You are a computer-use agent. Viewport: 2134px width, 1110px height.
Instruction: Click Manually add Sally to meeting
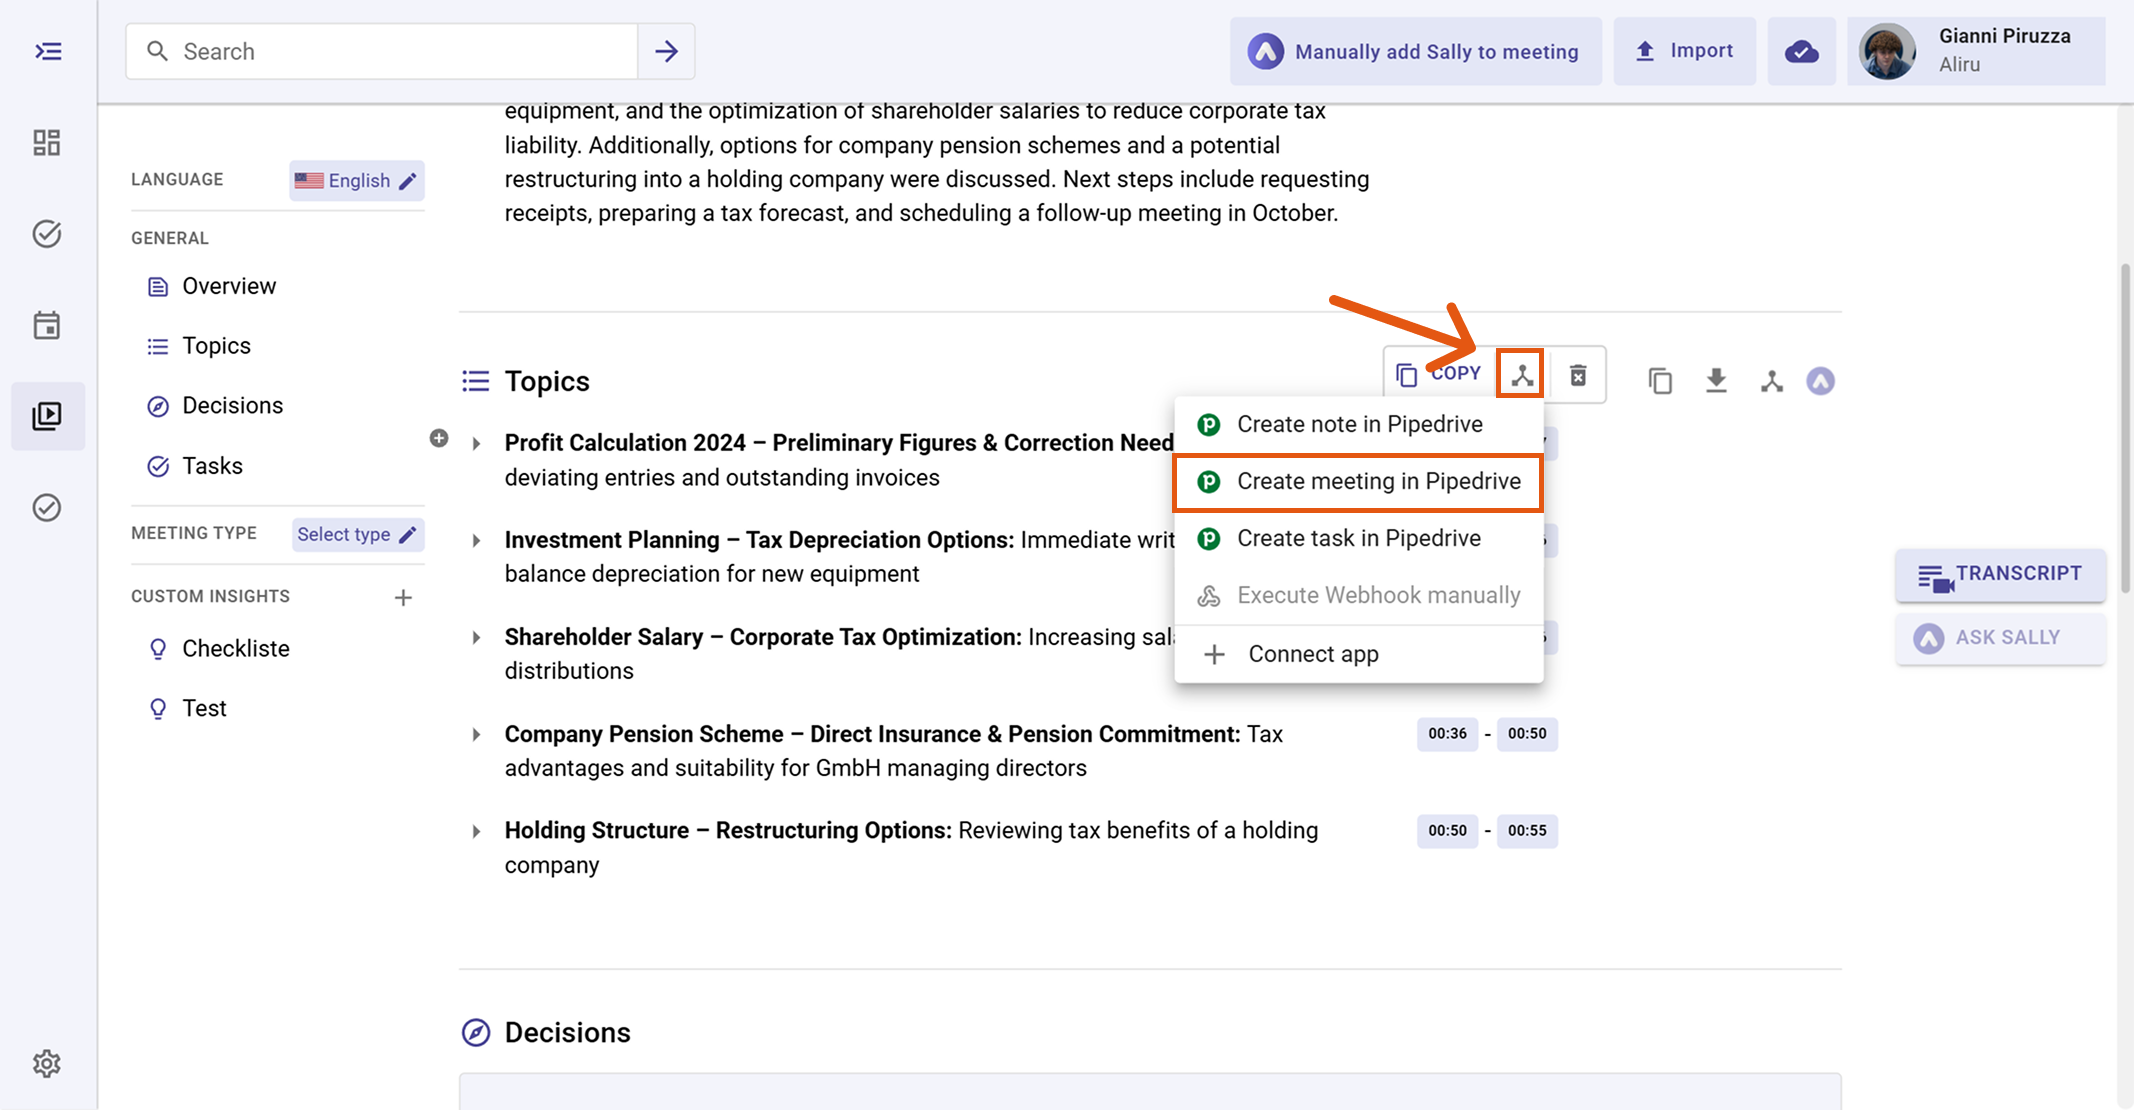1415,51
